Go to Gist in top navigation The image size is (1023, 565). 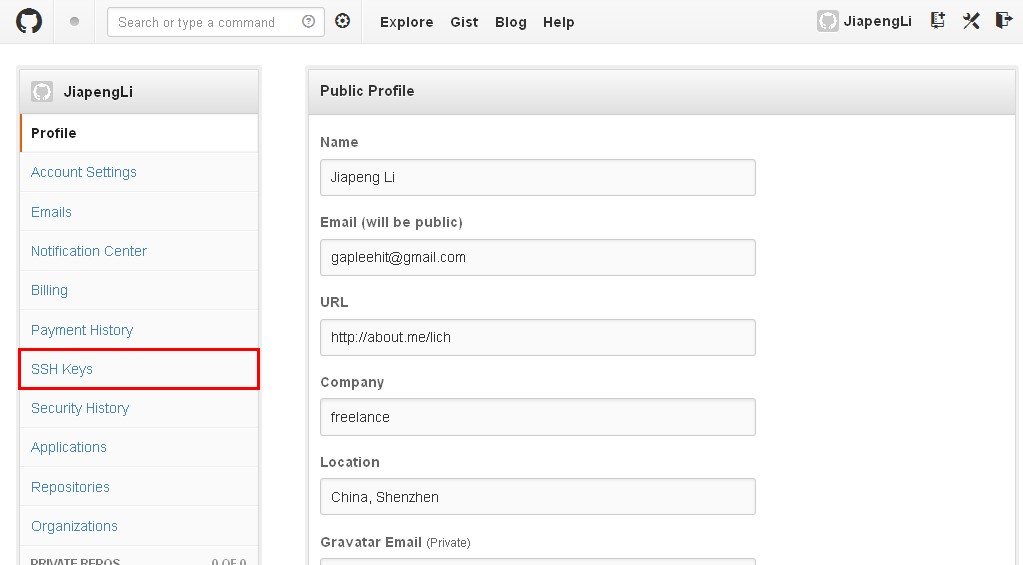[x=464, y=22]
